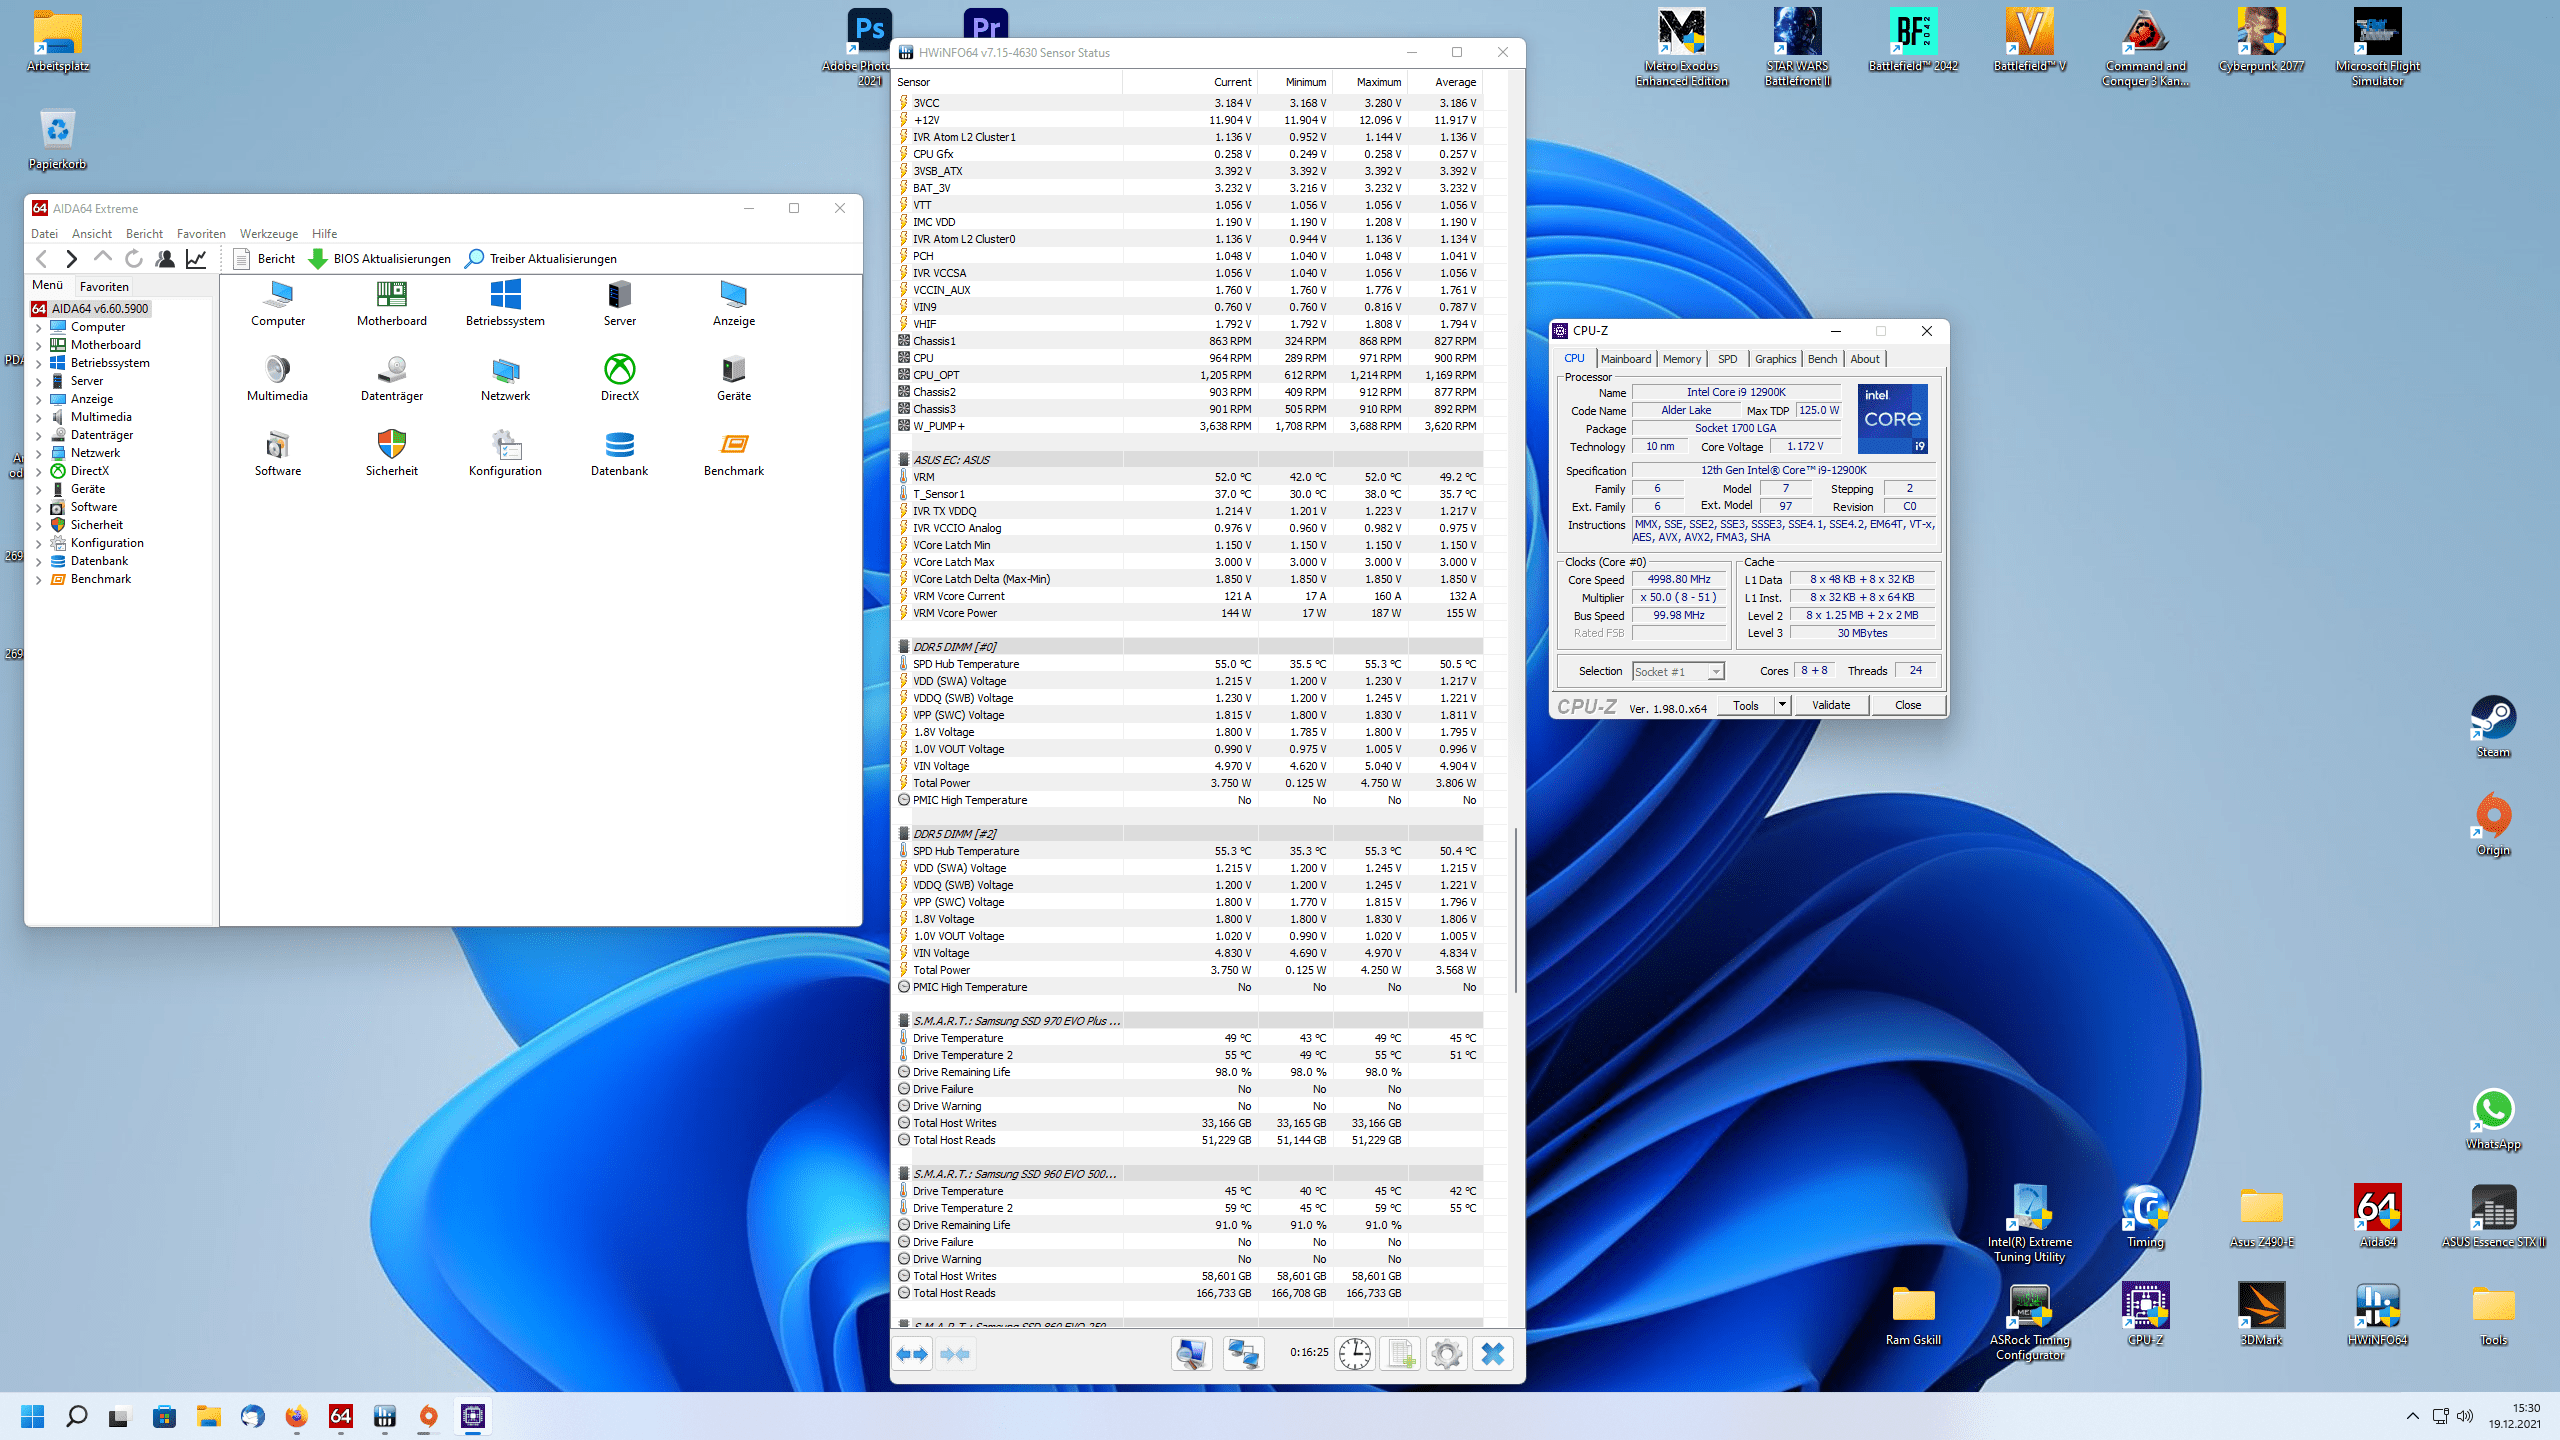This screenshot has width=2560, height=1440.
Task: Click the AIDA64 refresh toolbar icon
Action: [x=133, y=259]
